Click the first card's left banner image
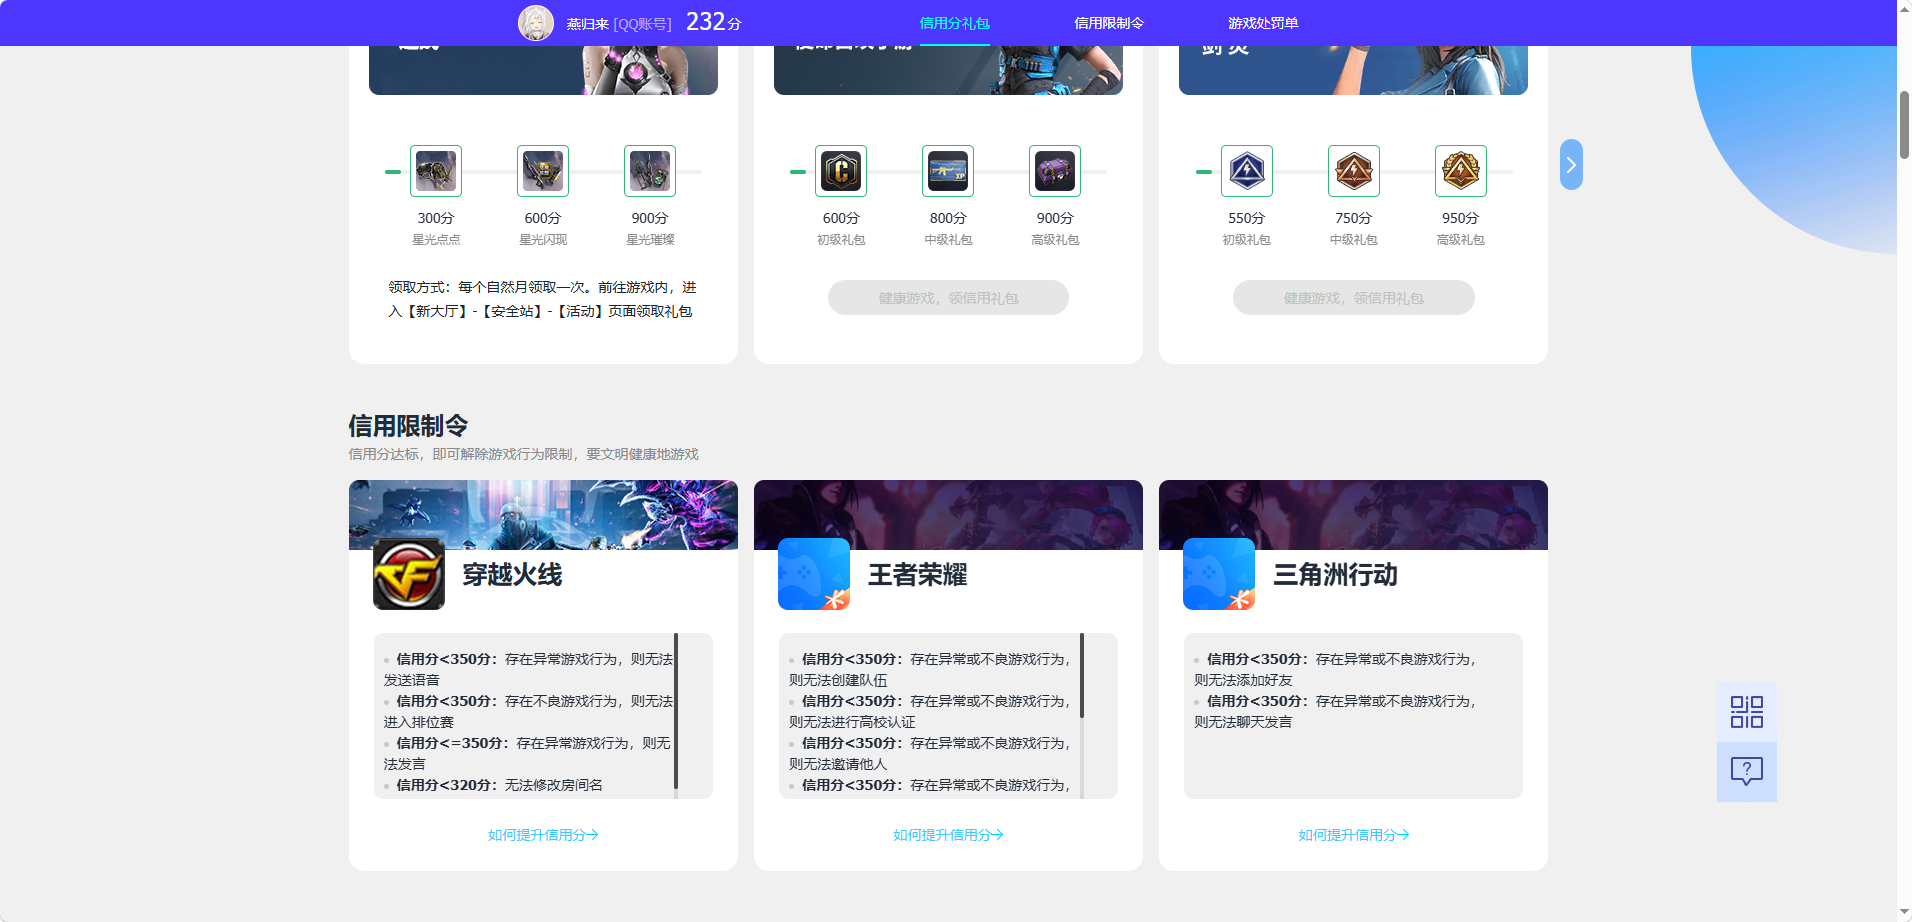Image resolution: width=1912 pixels, height=922 pixels. pyautogui.click(x=543, y=70)
